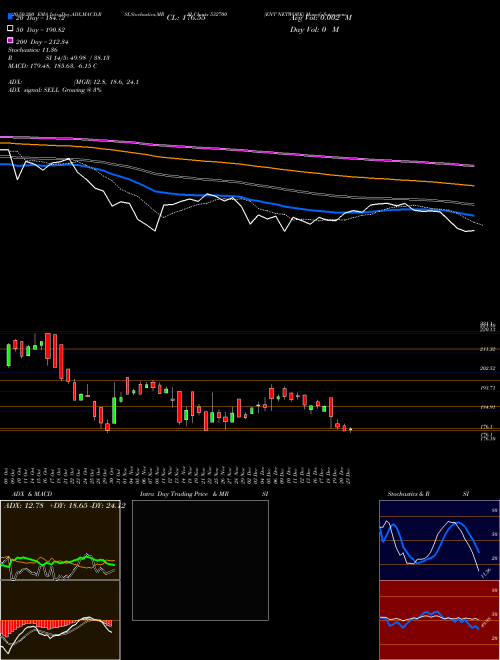Viewport: 500px width, 660px height.
Task: Click the 11.36 value on Stochastics chart
Action: (485, 573)
